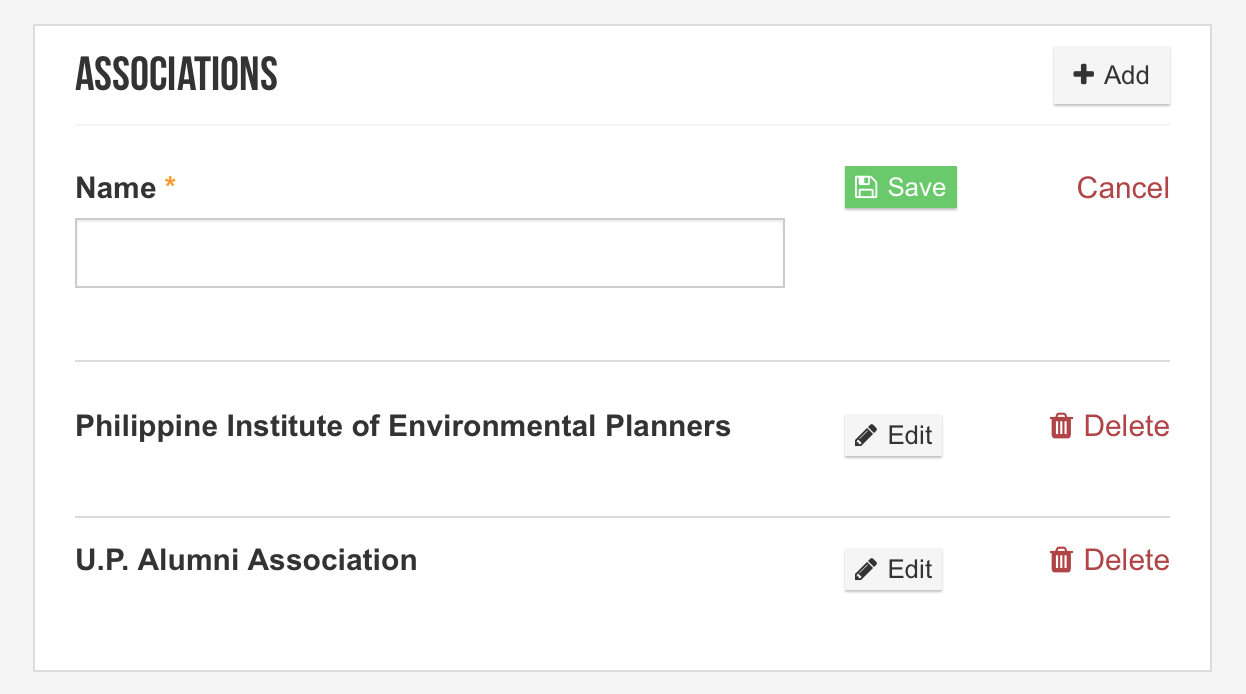Click divider line above Philippine Institute row
This screenshot has width=1246, height=694.
622,361
